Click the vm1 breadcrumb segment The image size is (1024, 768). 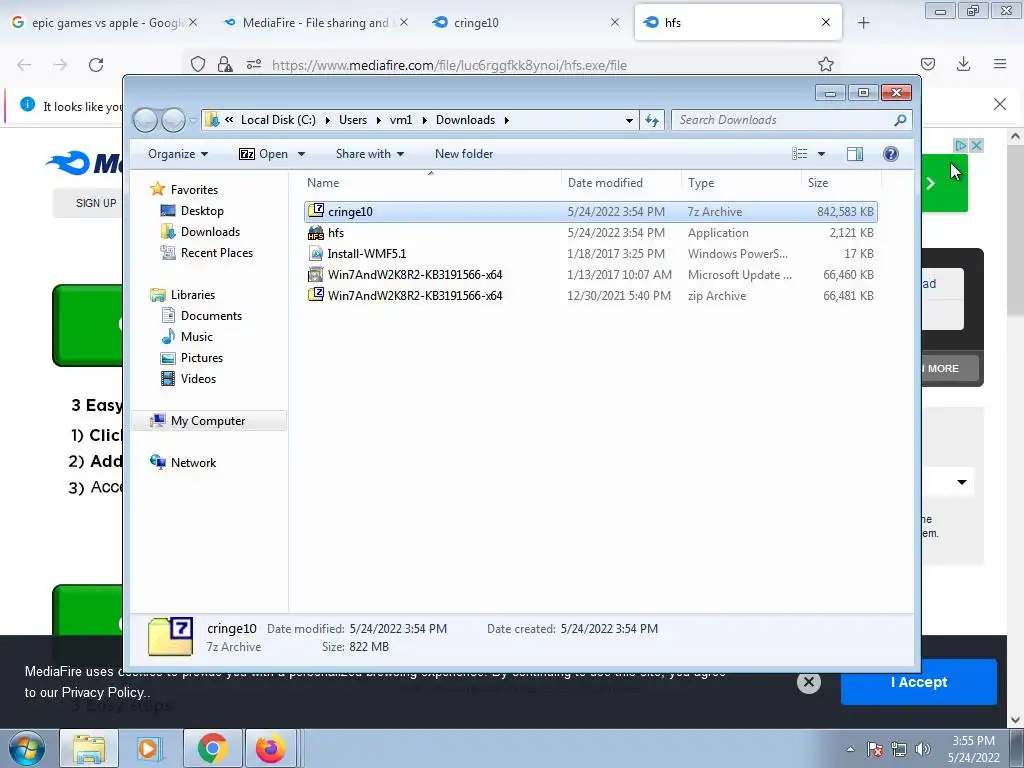click(401, 120)
